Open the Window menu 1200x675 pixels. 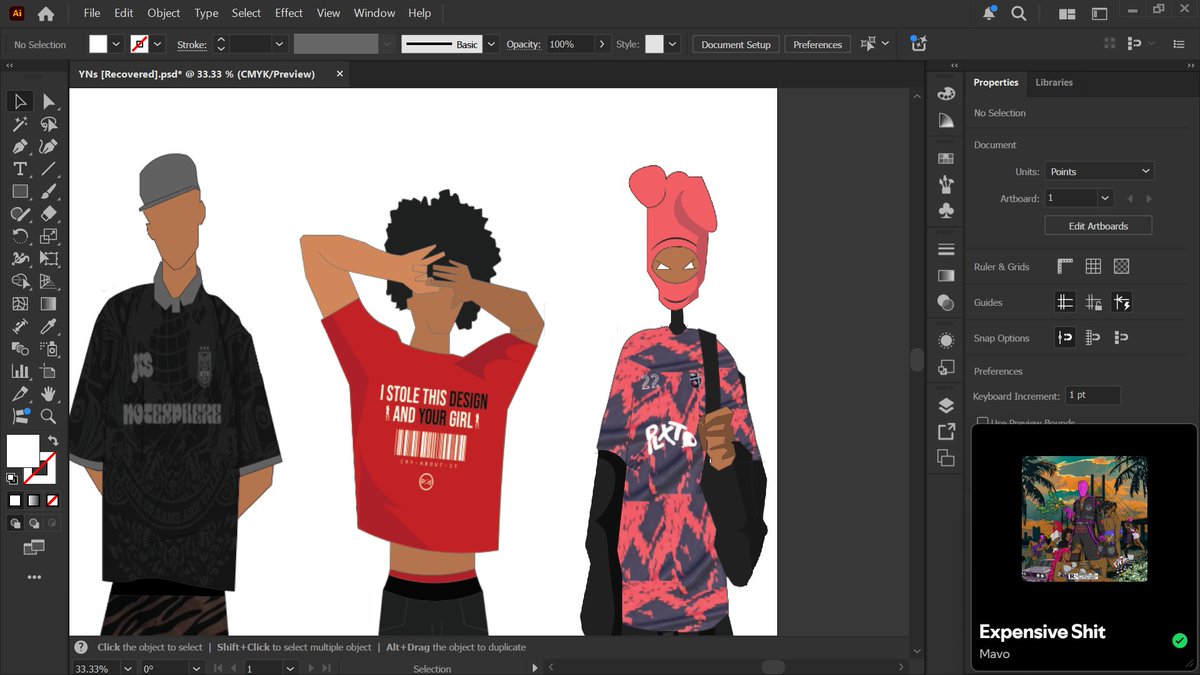375,13
